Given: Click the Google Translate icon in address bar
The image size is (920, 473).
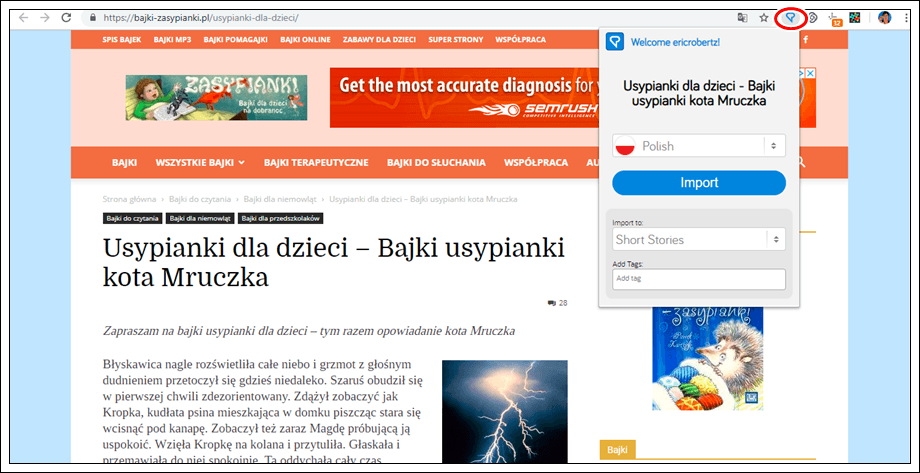Looking at the screenshot, I should (x=742, y=18).
